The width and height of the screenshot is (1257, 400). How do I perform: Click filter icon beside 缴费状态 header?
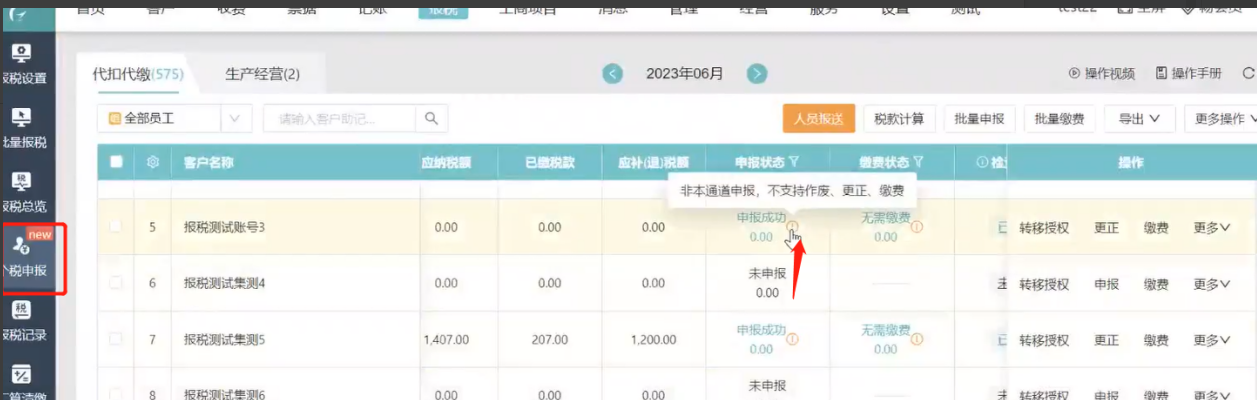pyautogui.click(x=917, y=162)
